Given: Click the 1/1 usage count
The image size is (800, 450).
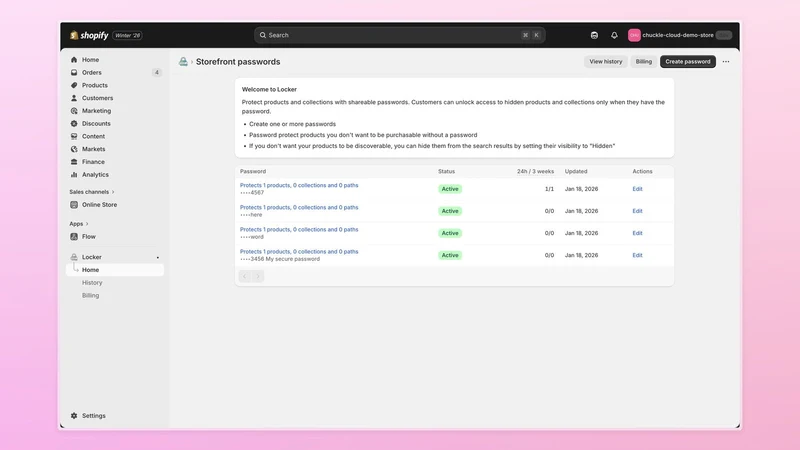Looking at the screenshot, I should click(549, 189).
